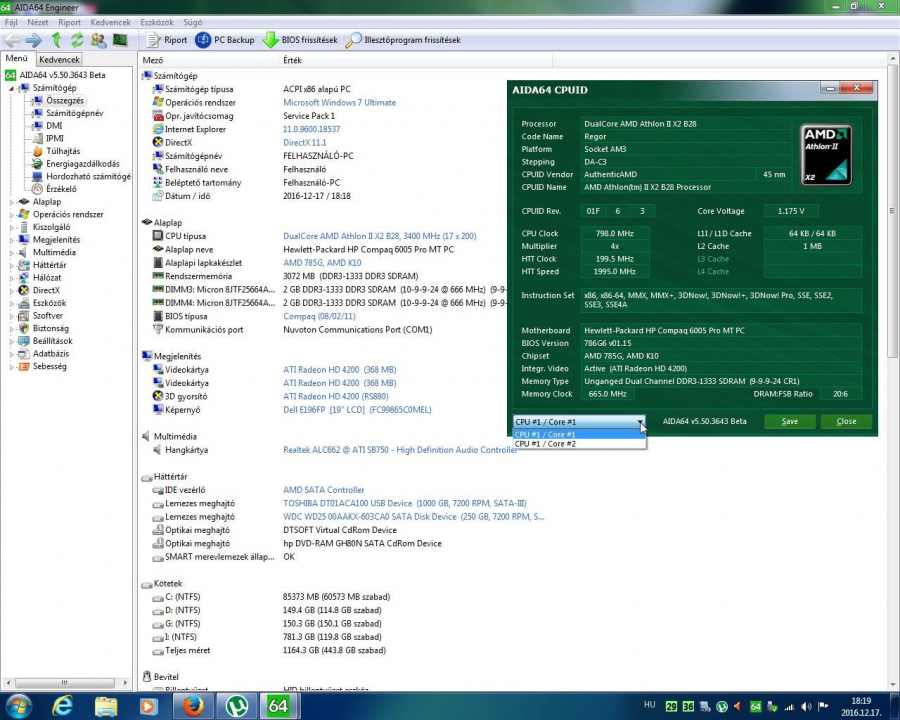Select Számítógépnév in the tree
900x720 pixels.
point(75,113)
